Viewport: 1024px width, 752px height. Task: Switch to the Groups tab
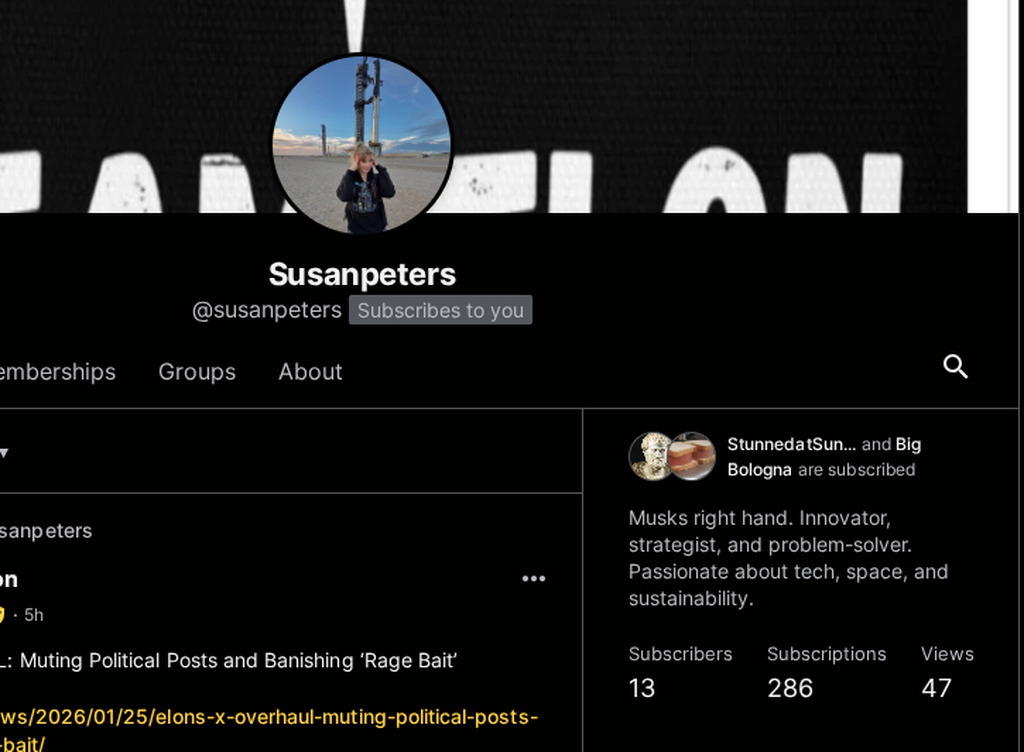click(197, 371)
